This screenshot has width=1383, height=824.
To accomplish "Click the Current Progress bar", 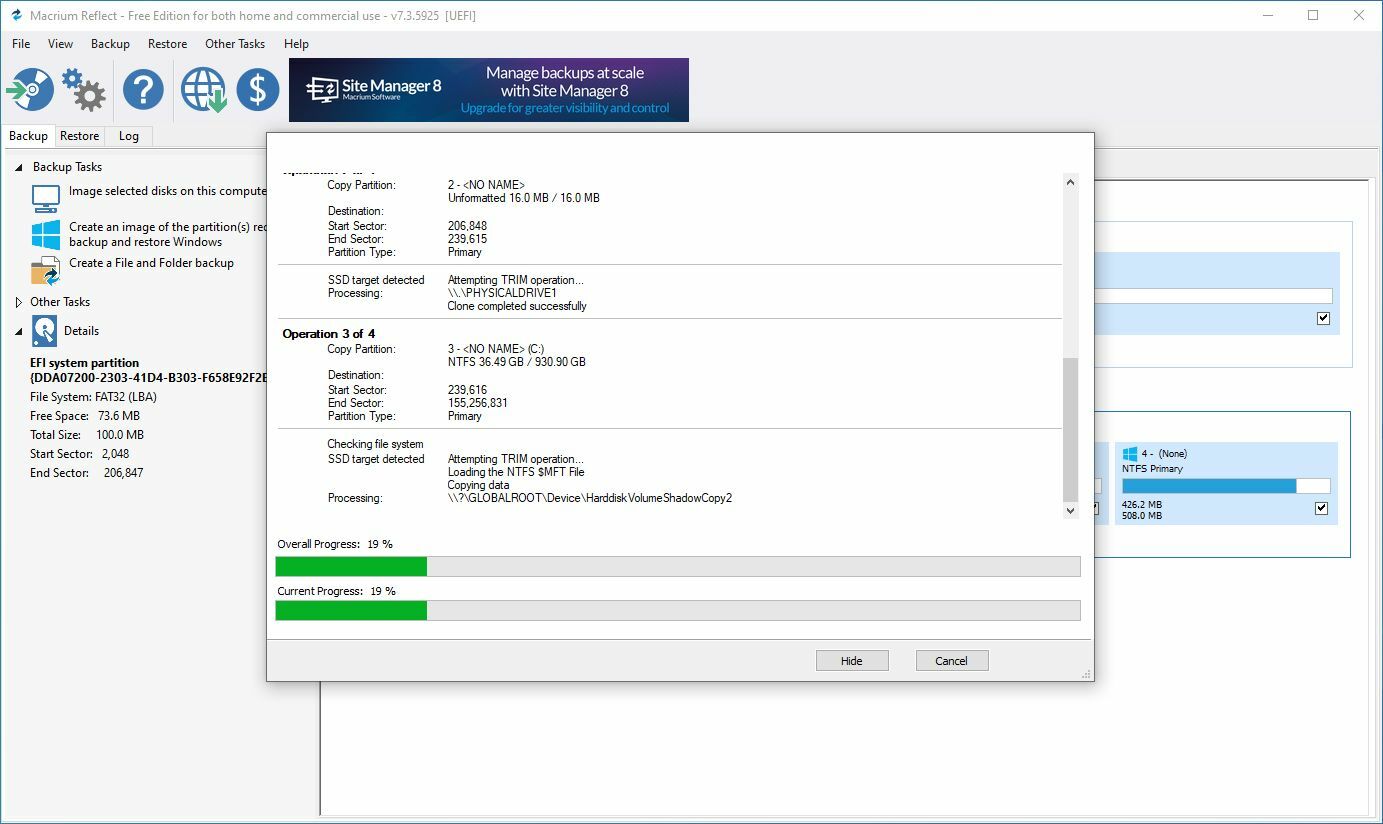I will point(678,610).
